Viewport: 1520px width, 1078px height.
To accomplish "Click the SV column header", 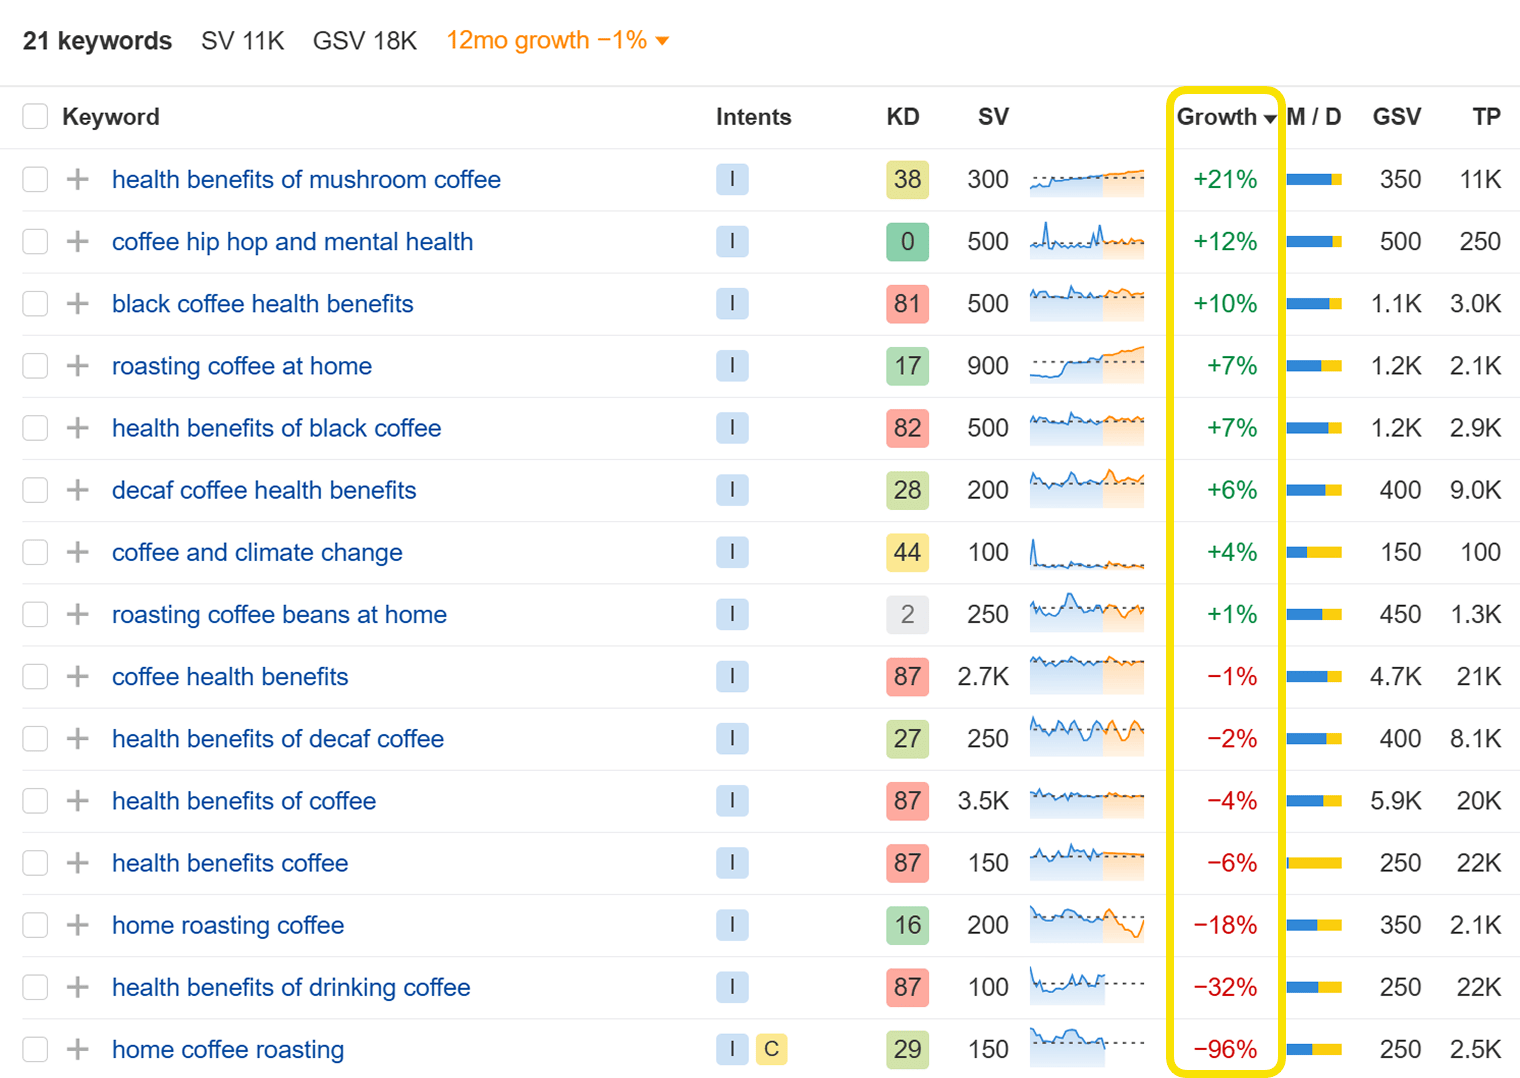I will click(x=993, y=117).
